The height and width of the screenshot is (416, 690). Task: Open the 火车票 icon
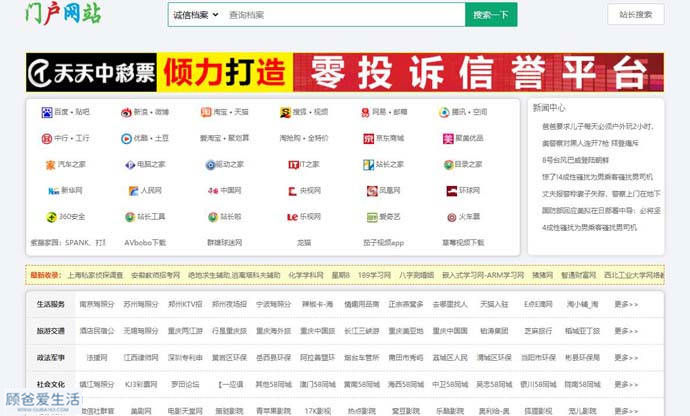(451, 217)
